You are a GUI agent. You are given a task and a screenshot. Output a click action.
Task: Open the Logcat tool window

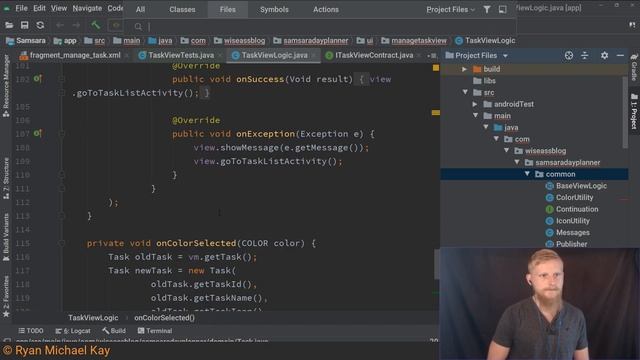click(73, 331)
